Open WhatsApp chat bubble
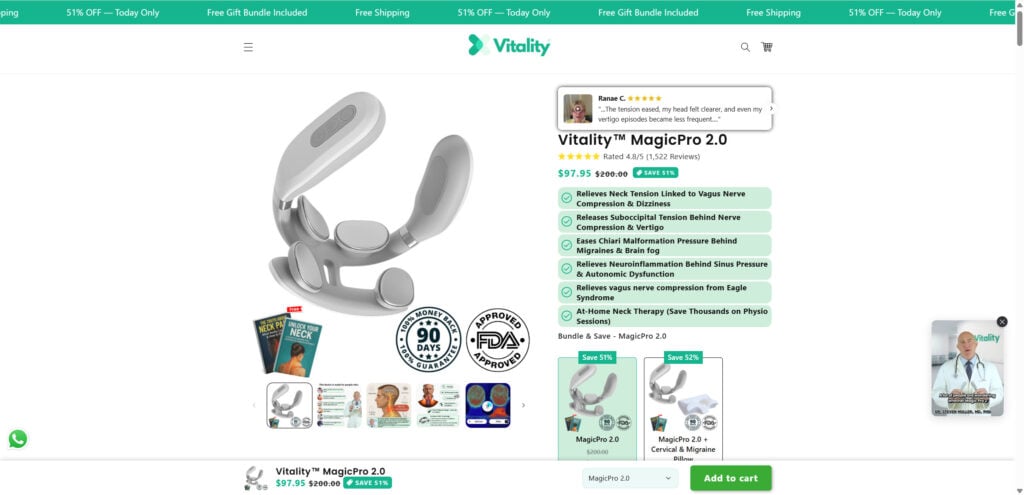Screen dimensions: 1024x495 (18, 439)
